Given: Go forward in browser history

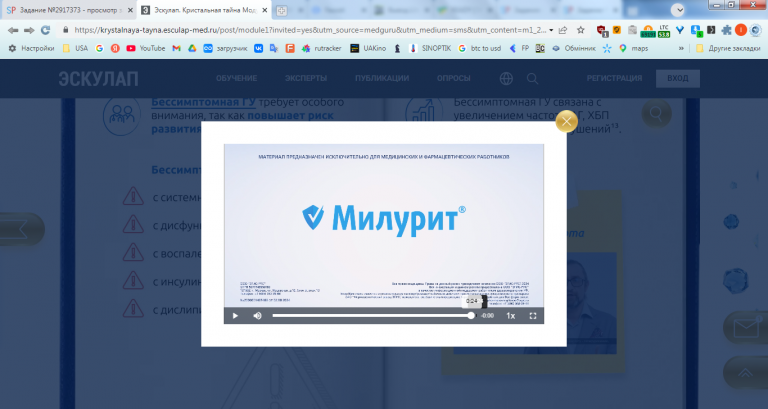Looking at the screenshot, I should 29,30.
